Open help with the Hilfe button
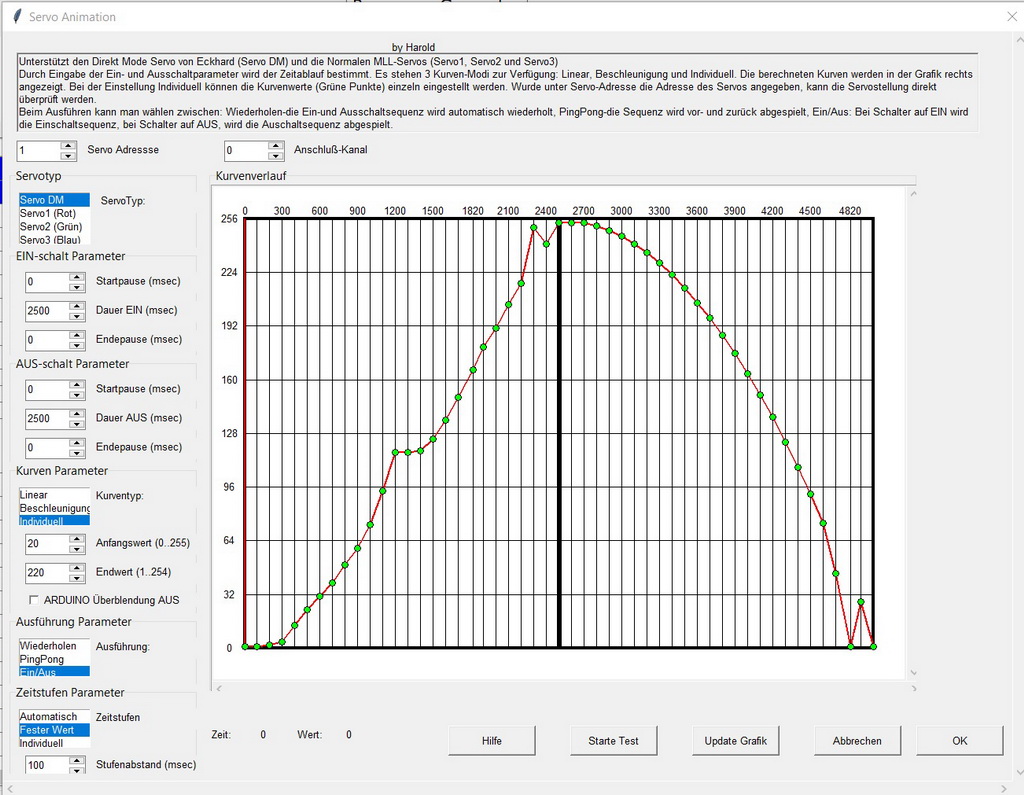Viewport: 1024px width, 795px height. click(x=491, y=741)
